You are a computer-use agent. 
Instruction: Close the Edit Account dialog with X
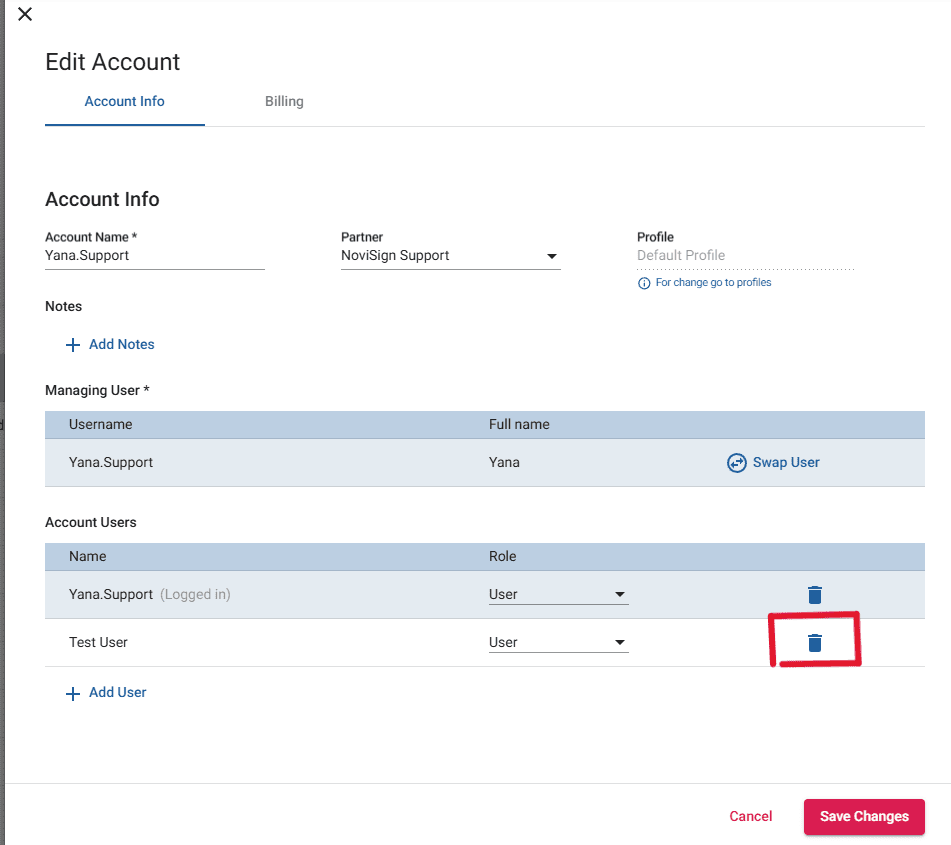click(x=25, y=14)
